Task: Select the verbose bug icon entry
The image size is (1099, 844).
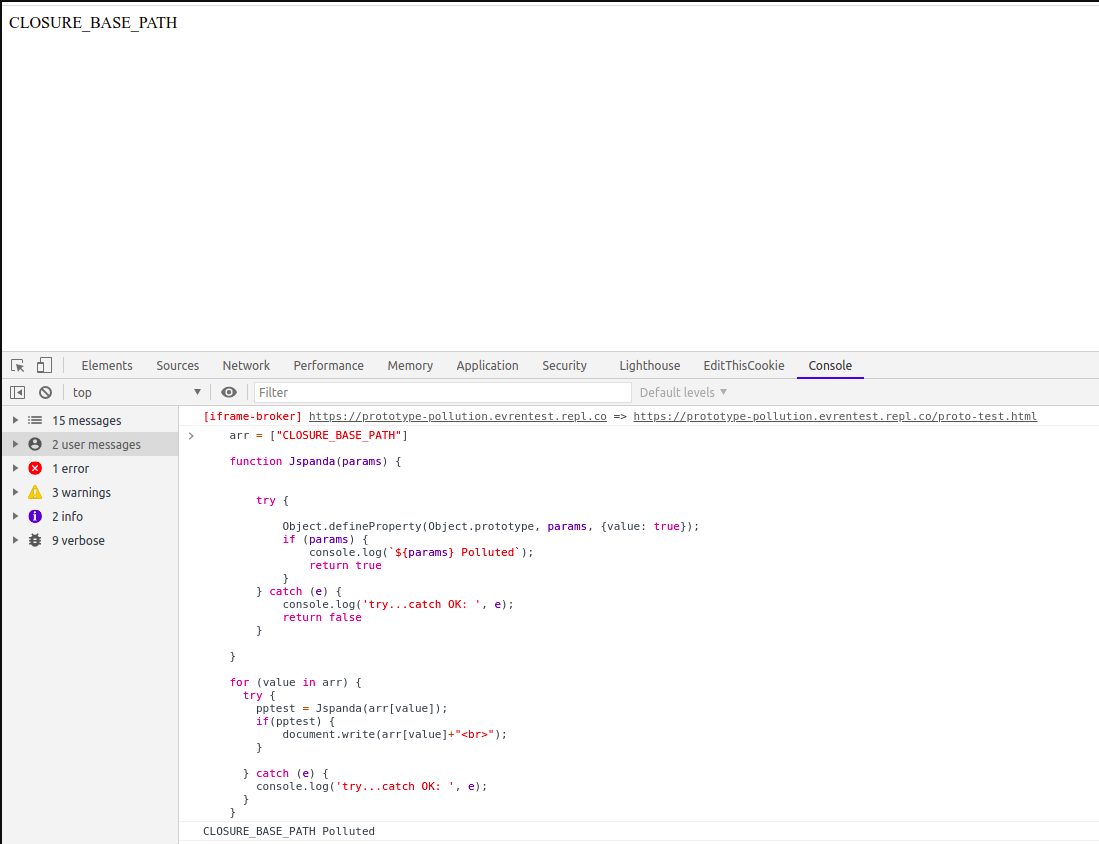Action: [35, 541]
